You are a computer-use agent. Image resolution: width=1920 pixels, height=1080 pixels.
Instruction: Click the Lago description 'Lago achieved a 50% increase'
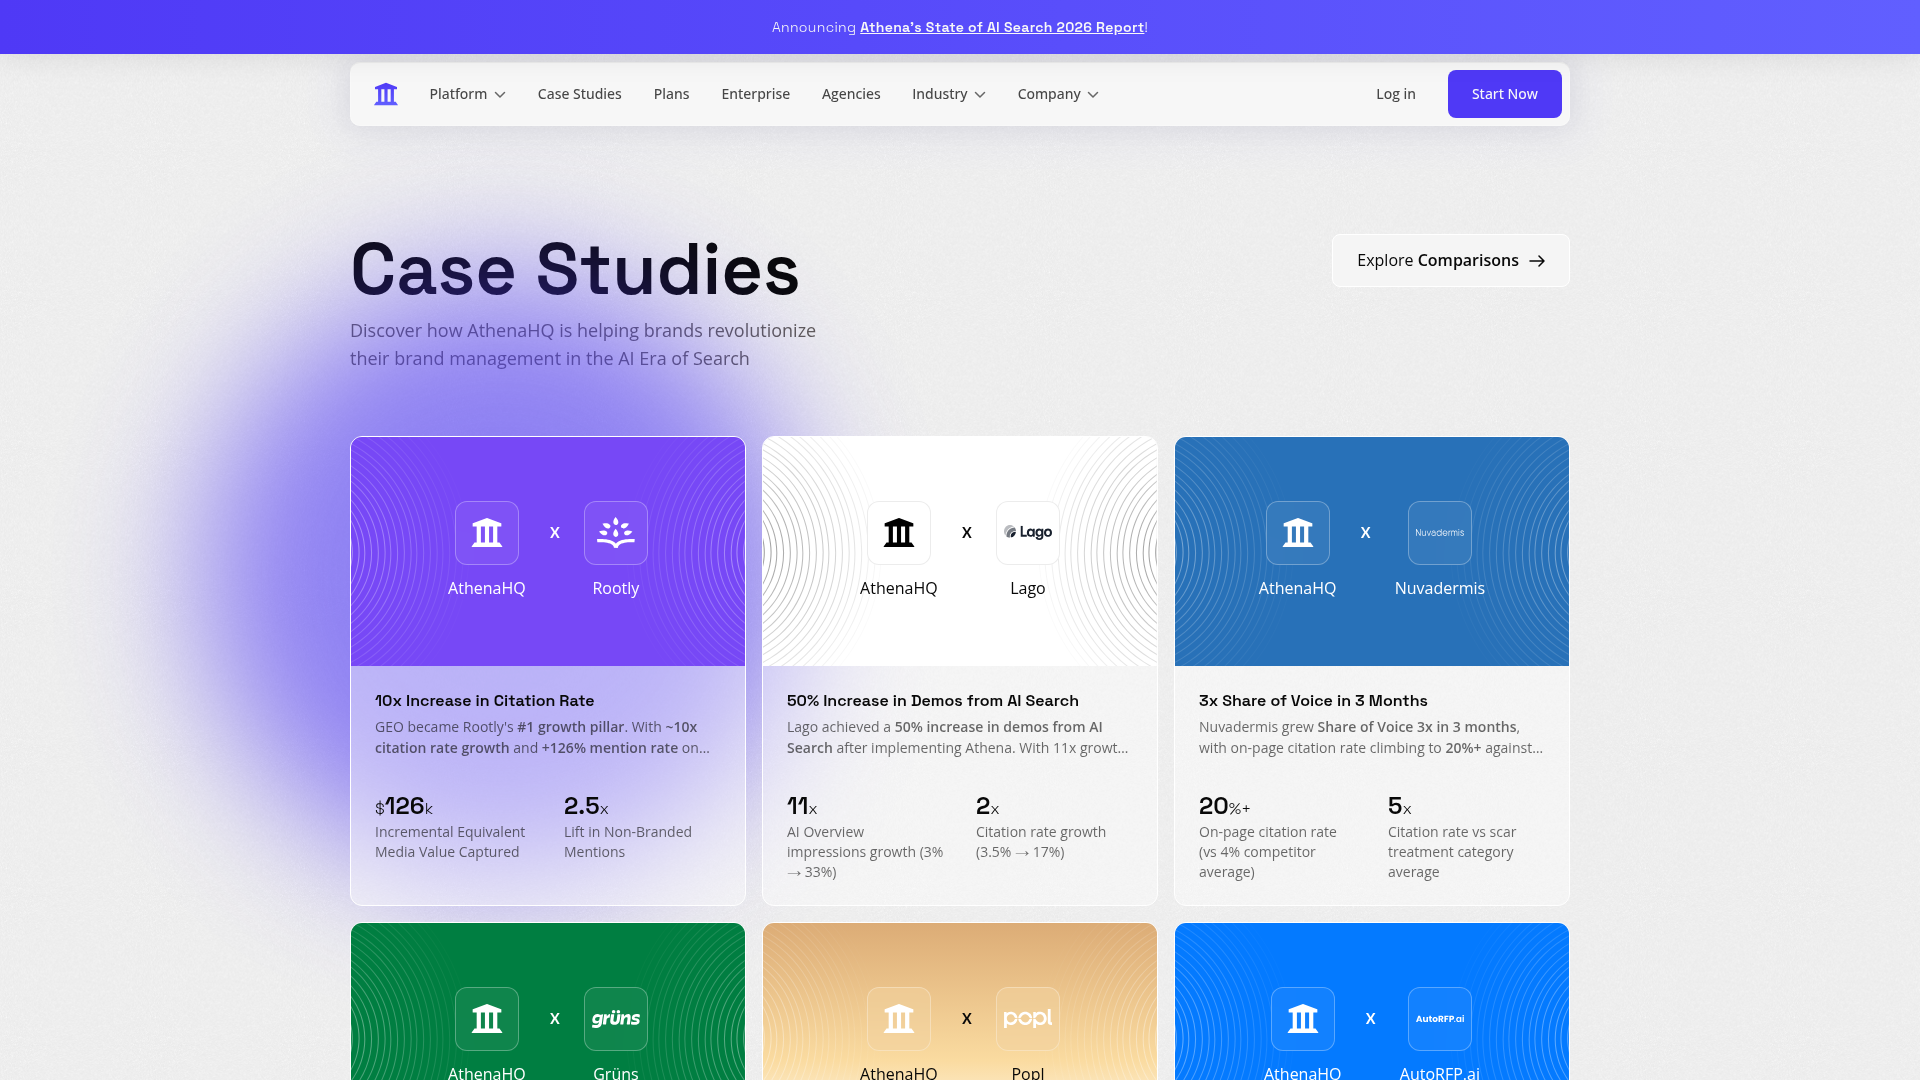(957, 737)
